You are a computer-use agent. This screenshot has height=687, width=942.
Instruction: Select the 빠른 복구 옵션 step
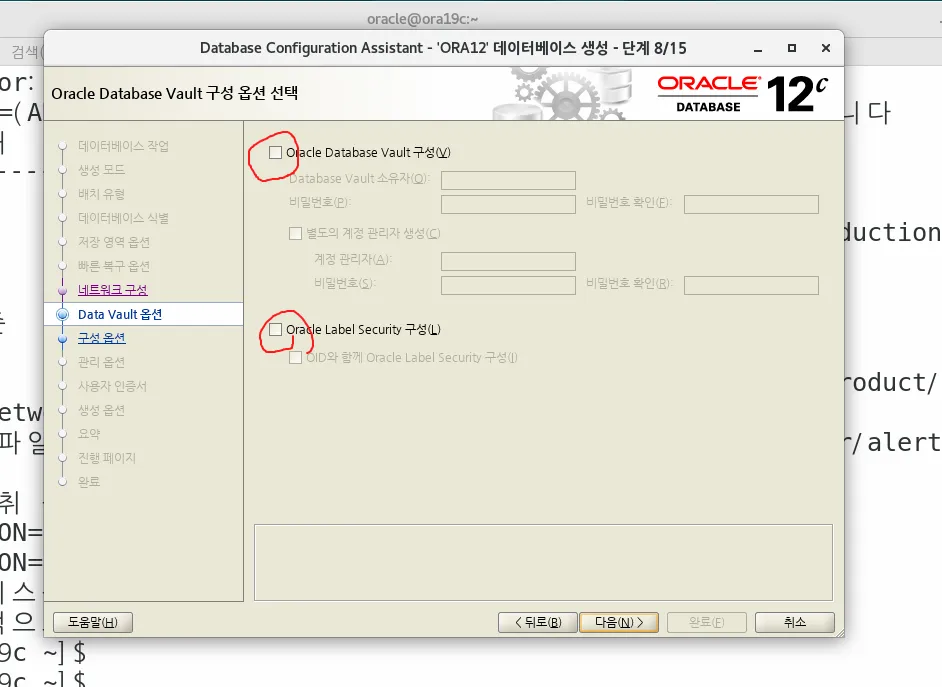[114, 266]
